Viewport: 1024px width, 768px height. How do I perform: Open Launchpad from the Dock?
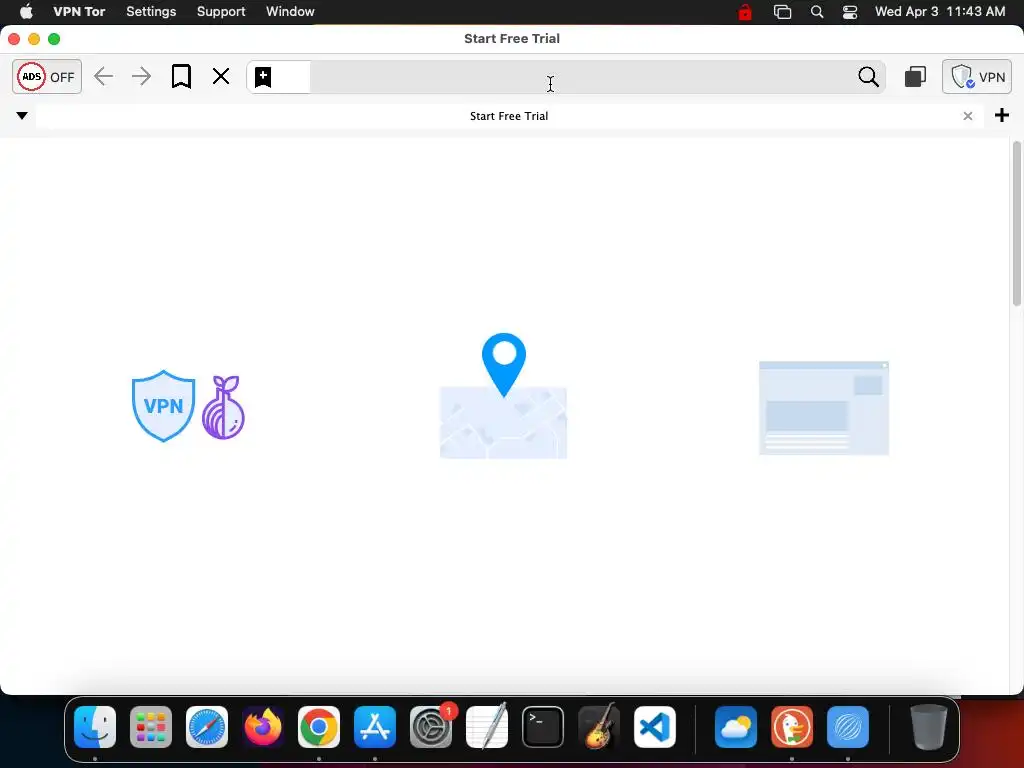[151, 727]
